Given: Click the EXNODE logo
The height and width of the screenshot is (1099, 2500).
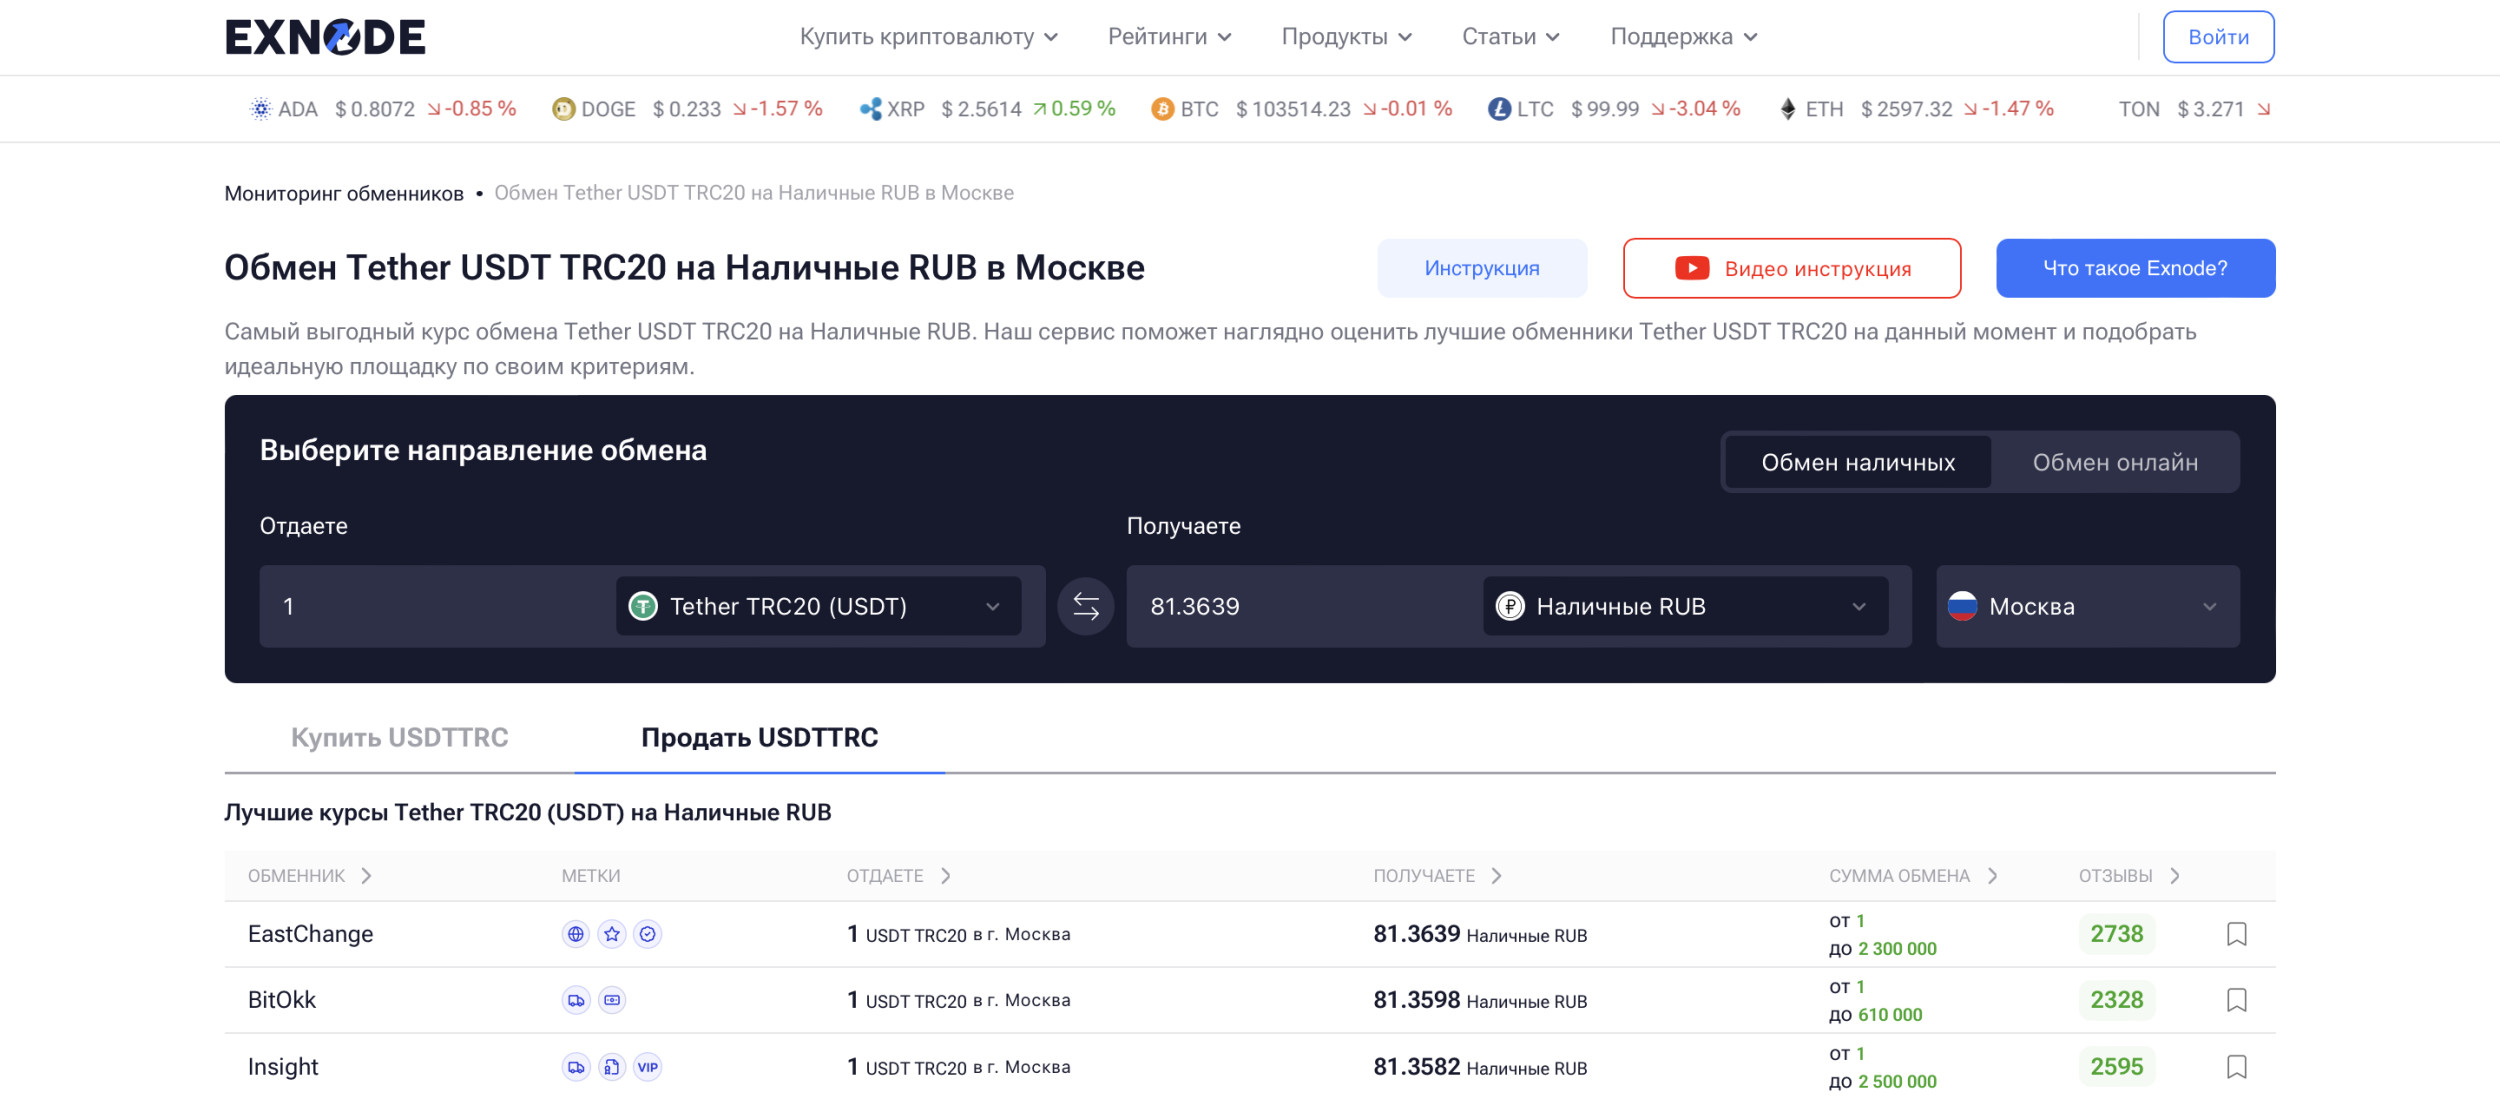Looking at the screenshot, I should pyautogui.click(x=325, y=37).
